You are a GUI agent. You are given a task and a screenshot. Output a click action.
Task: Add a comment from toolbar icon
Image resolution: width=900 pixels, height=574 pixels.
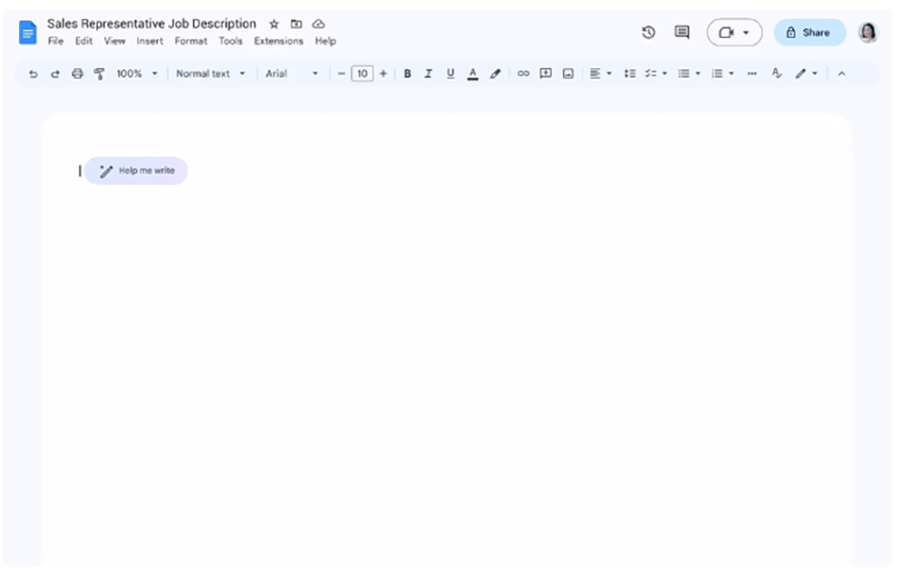(545, 74)
